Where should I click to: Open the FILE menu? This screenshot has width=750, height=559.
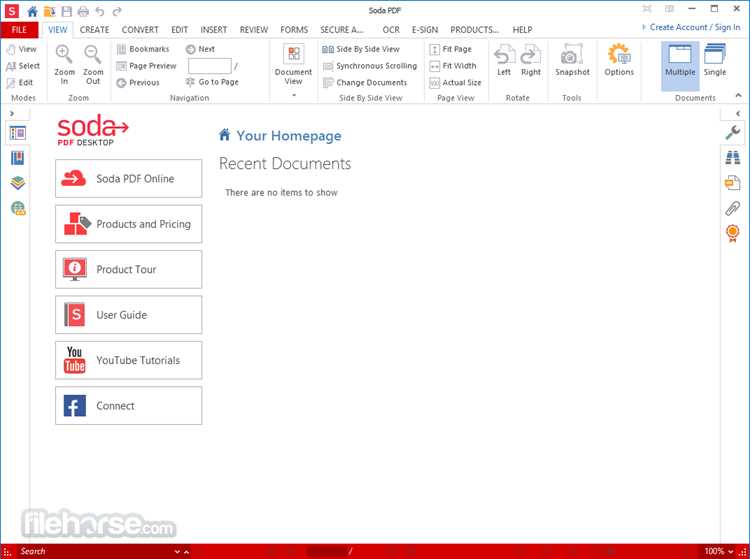(x=19, y=29)
